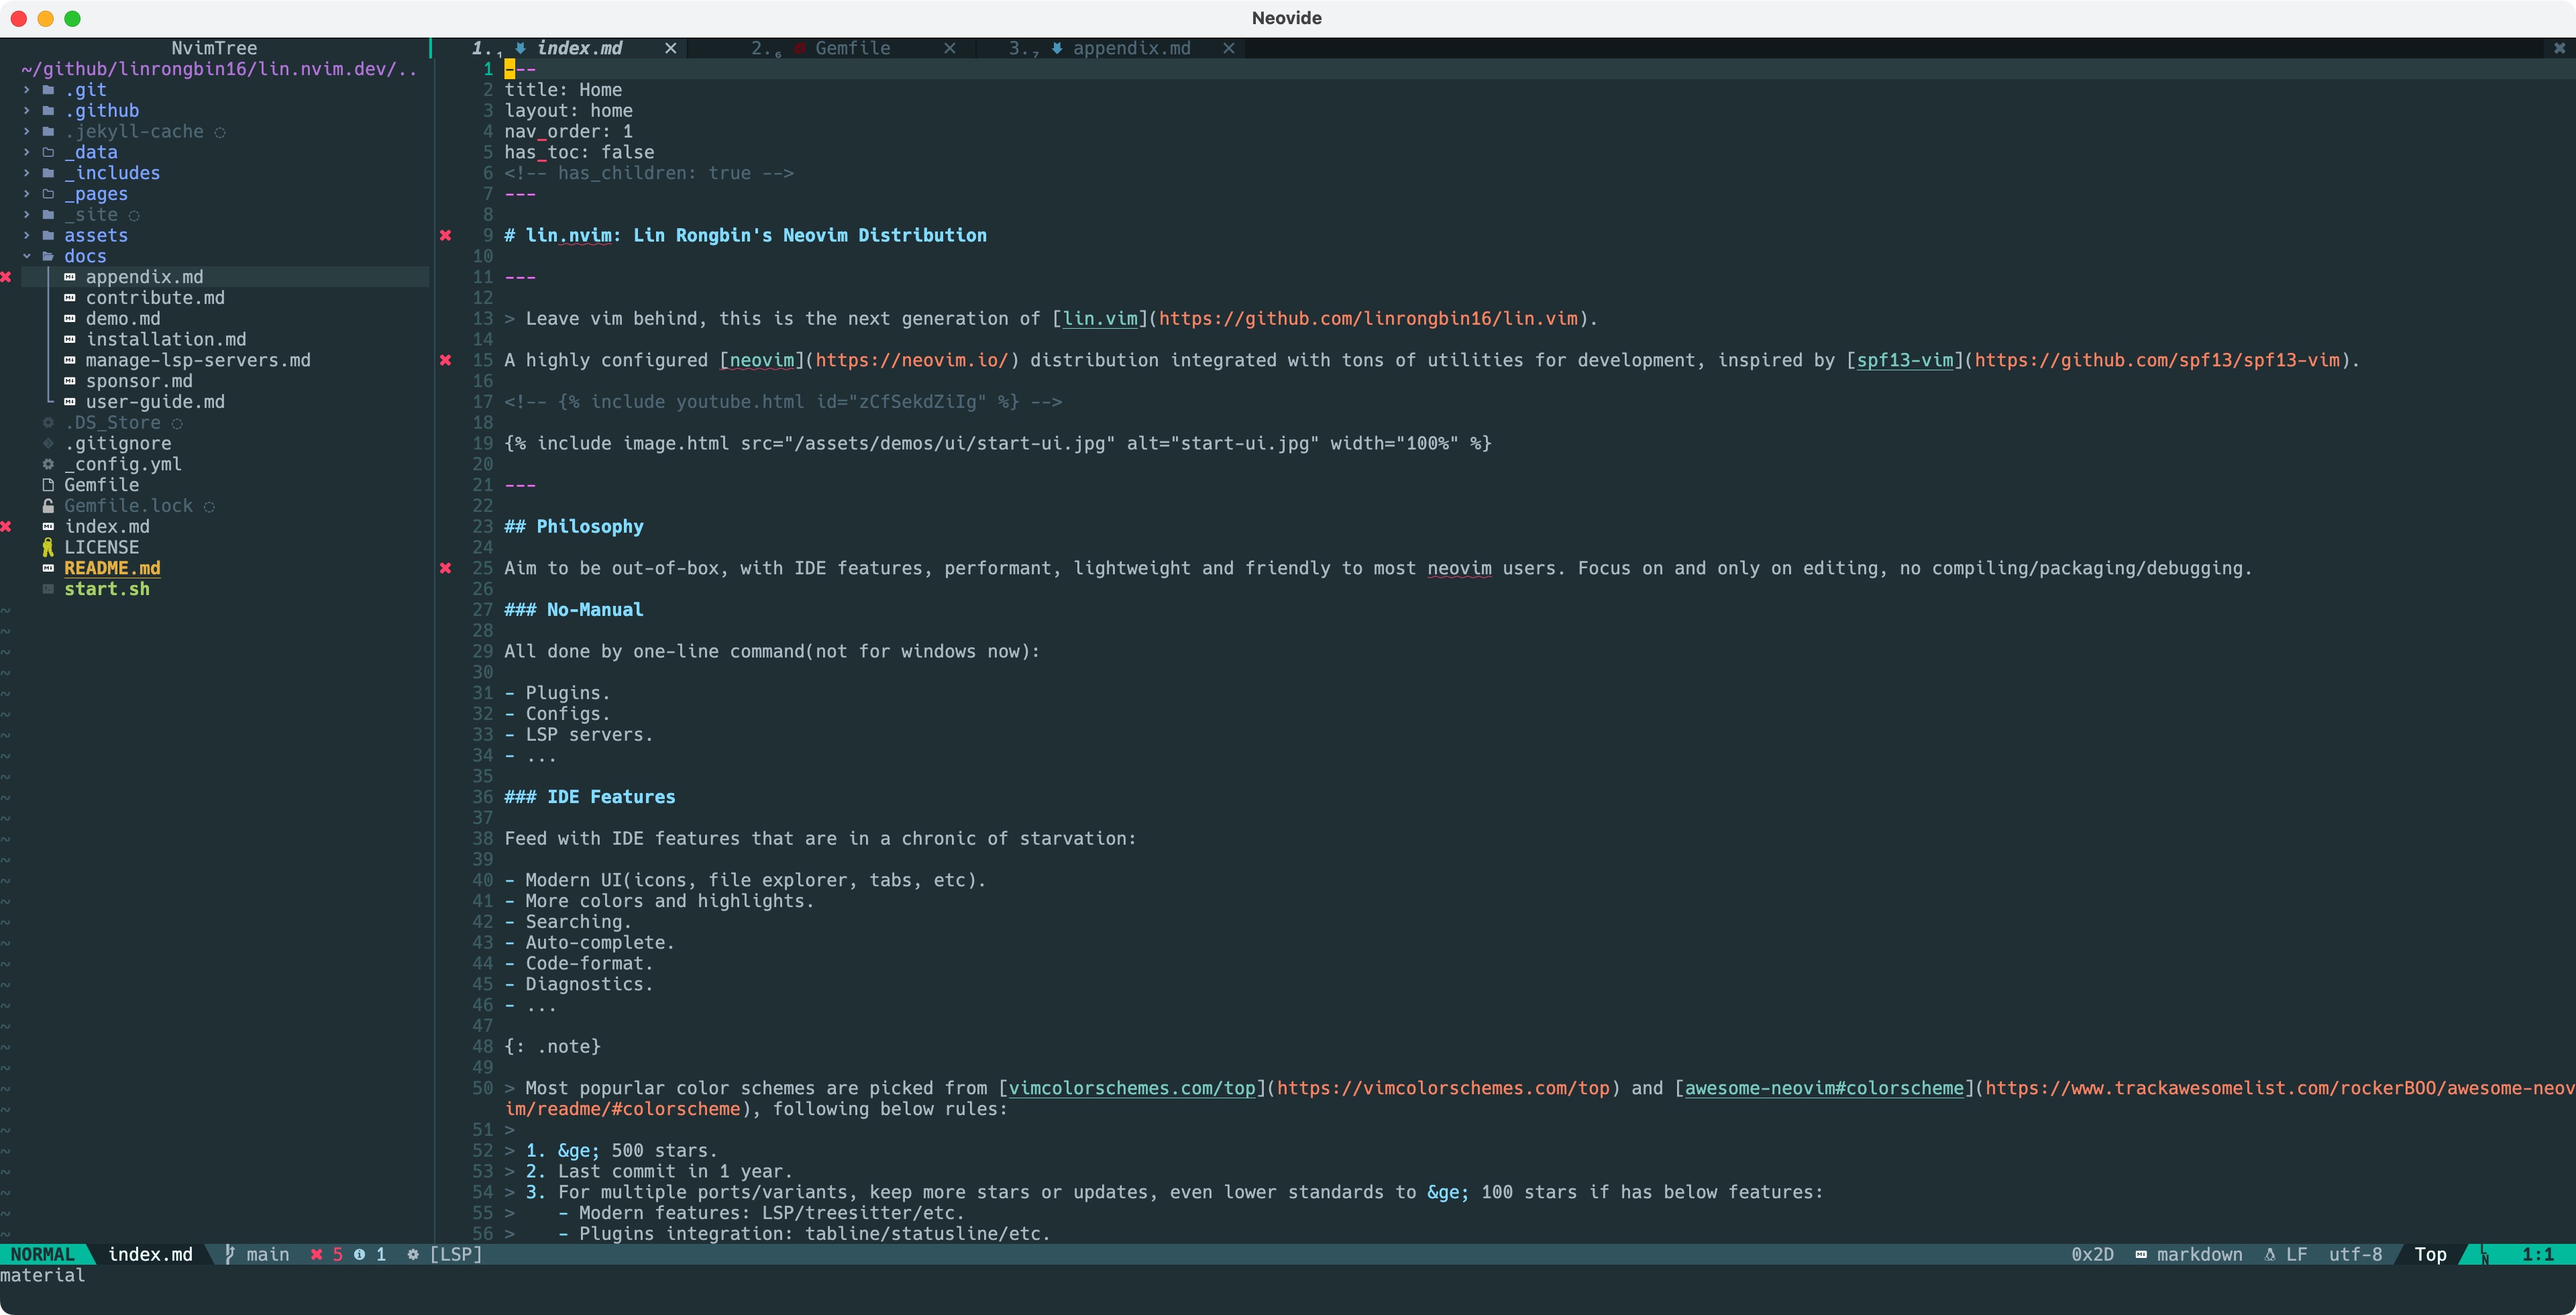Viewport: 2576px width, 1315px height.
Task: Click the contribute.md markdown file icon
Action: coord(70,298)
